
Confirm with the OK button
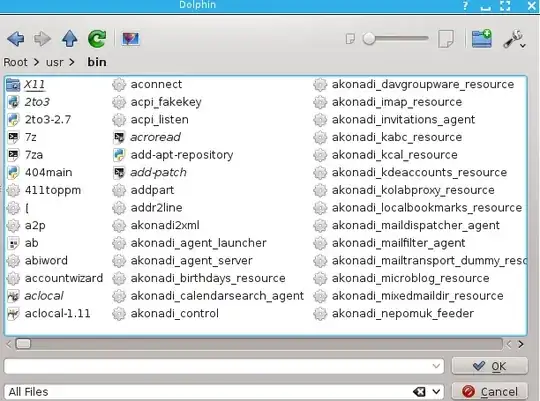[x=489, y=366]
